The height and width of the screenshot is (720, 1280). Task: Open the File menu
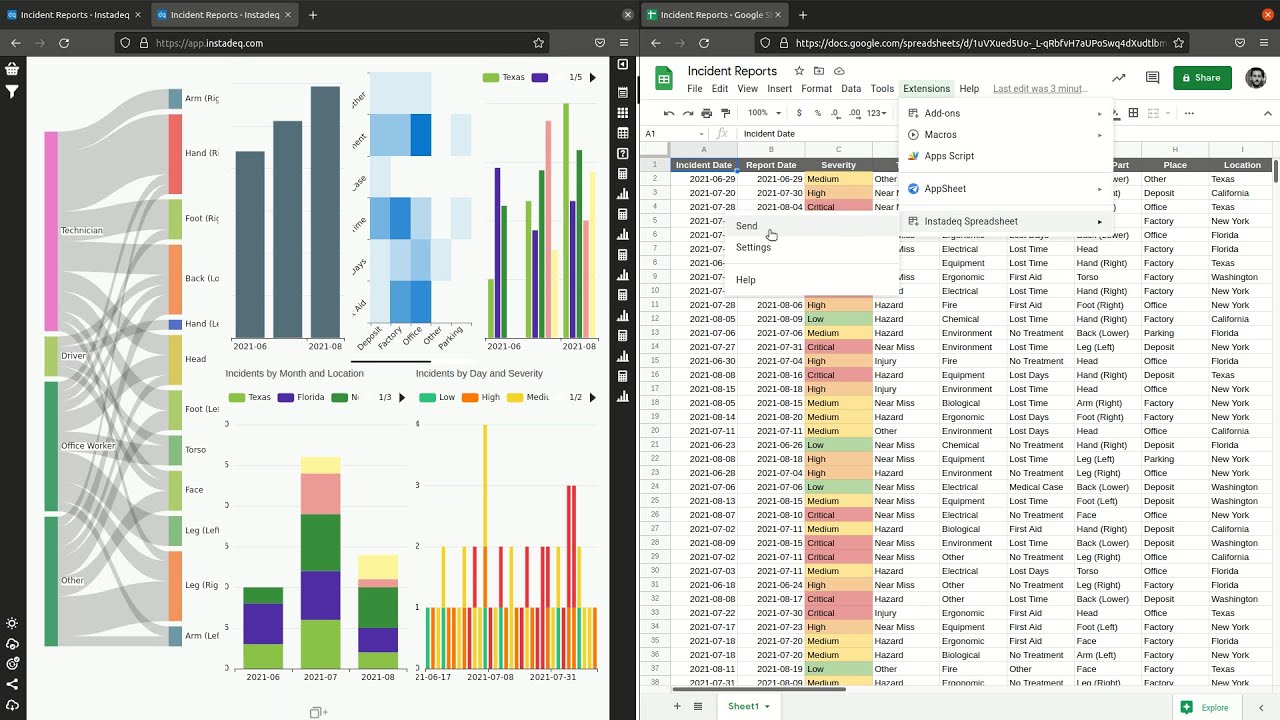tap(694, 88)
